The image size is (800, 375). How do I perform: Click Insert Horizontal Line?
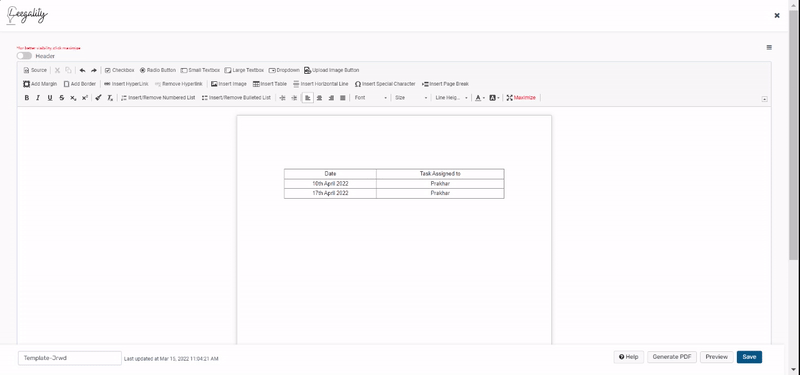click(x=320, y=84)
